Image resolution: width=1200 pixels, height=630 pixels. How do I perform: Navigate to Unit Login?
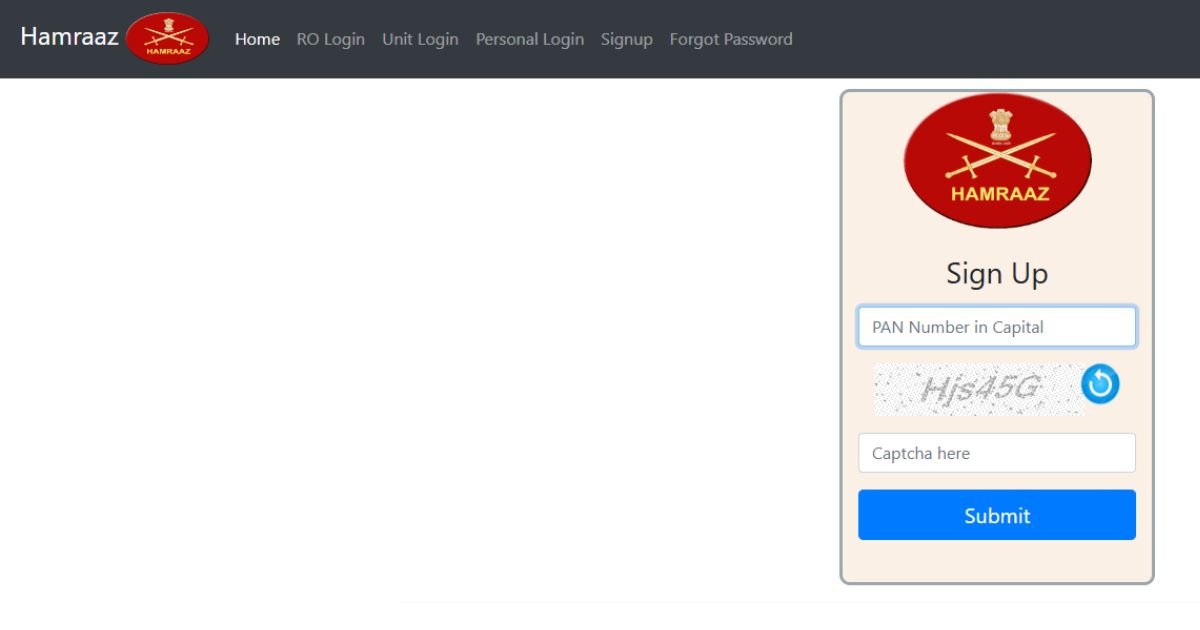coord(420,39)
